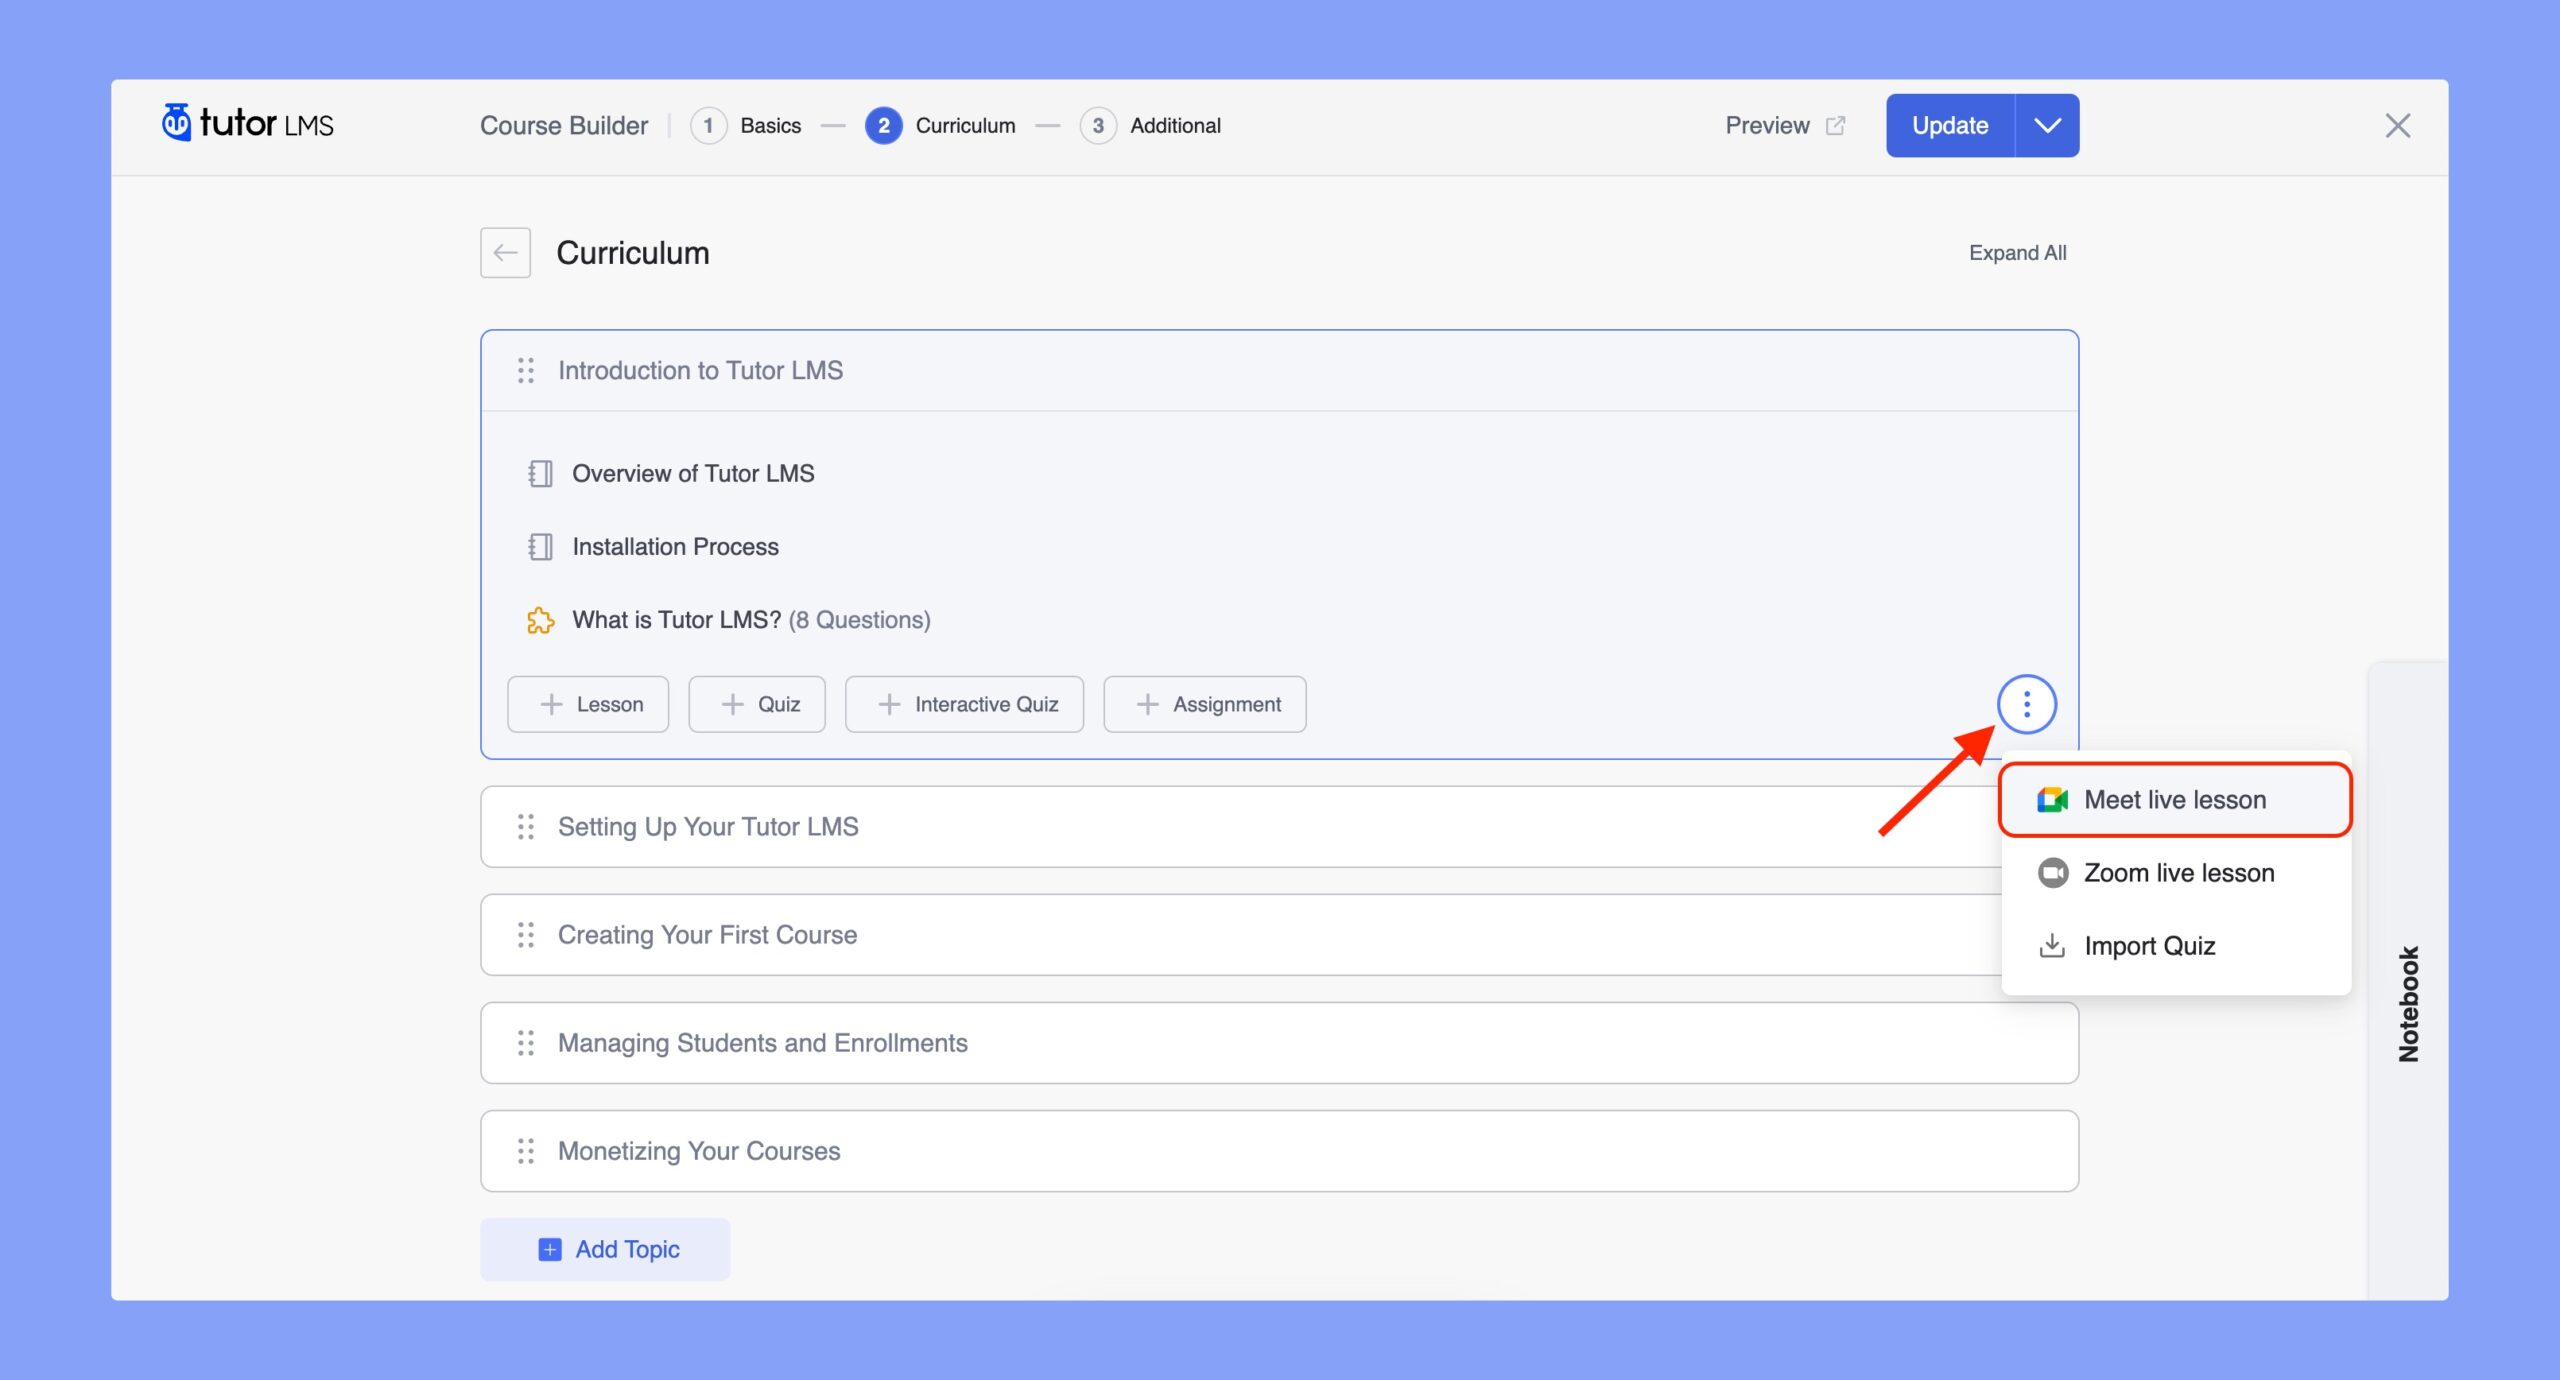Open the Update dropdown arrow
Viewport: 2560px width, 1380px height.
[x=2045, y=124]
